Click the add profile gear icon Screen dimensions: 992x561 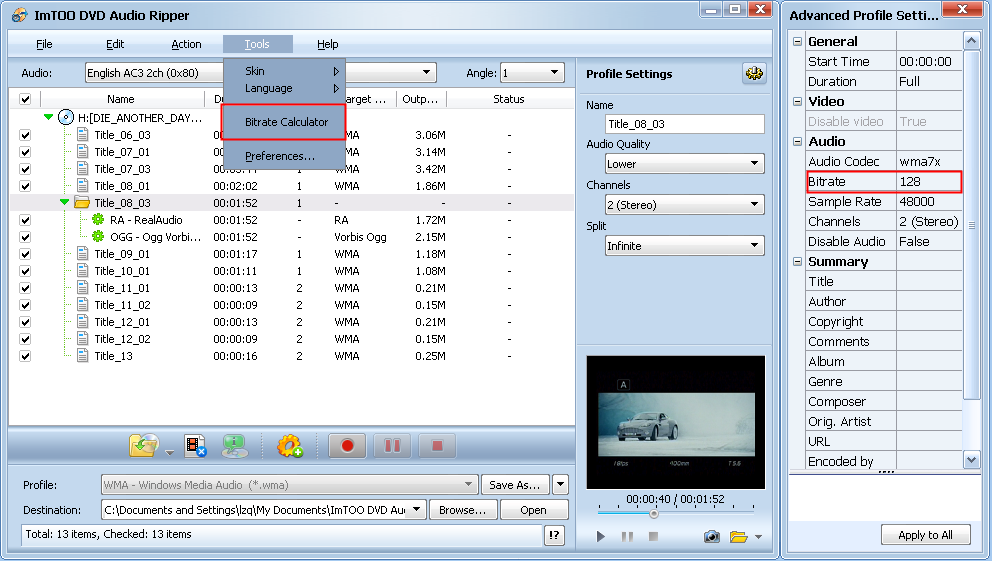pos(290,446)
